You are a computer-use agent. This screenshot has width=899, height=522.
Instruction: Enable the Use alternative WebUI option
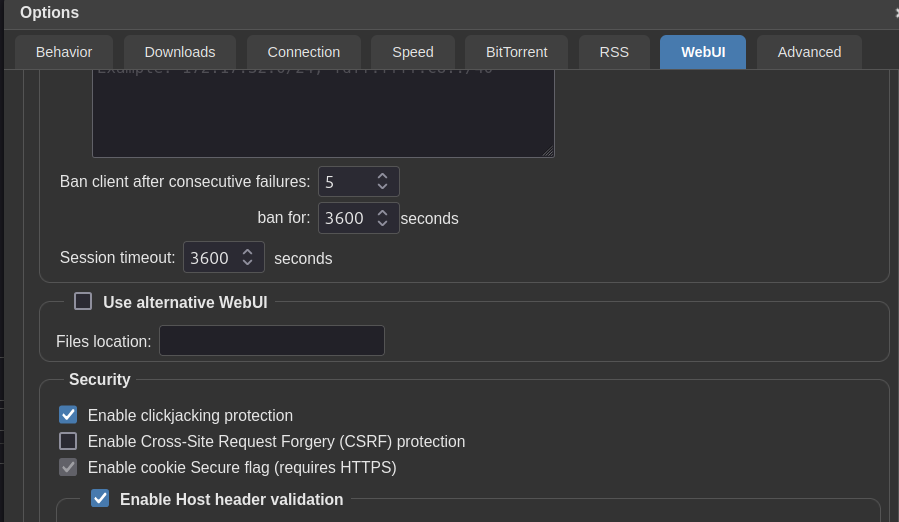pos(83,301)
